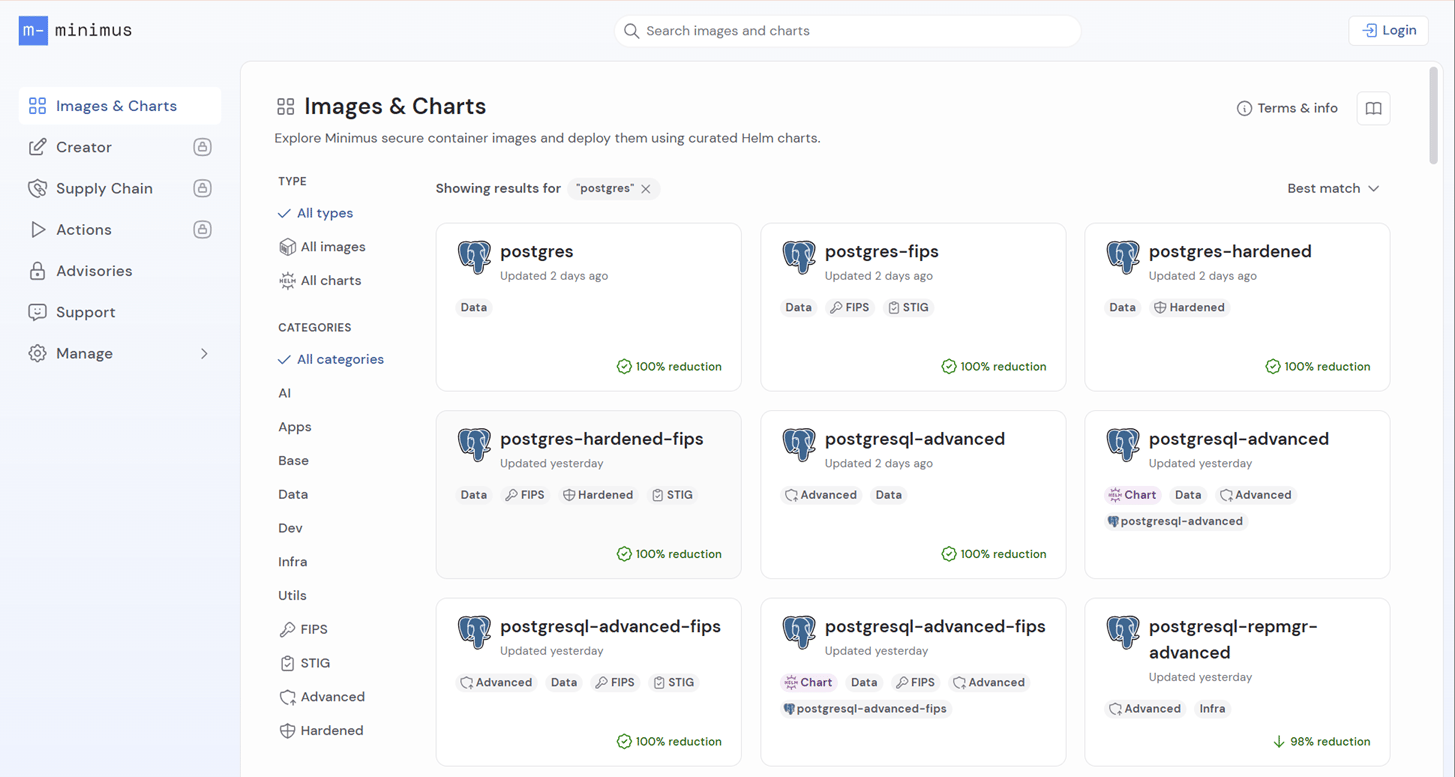Click the STIG clipboard icon in categories
The image size is (1455, 777).
pos(287,663)
